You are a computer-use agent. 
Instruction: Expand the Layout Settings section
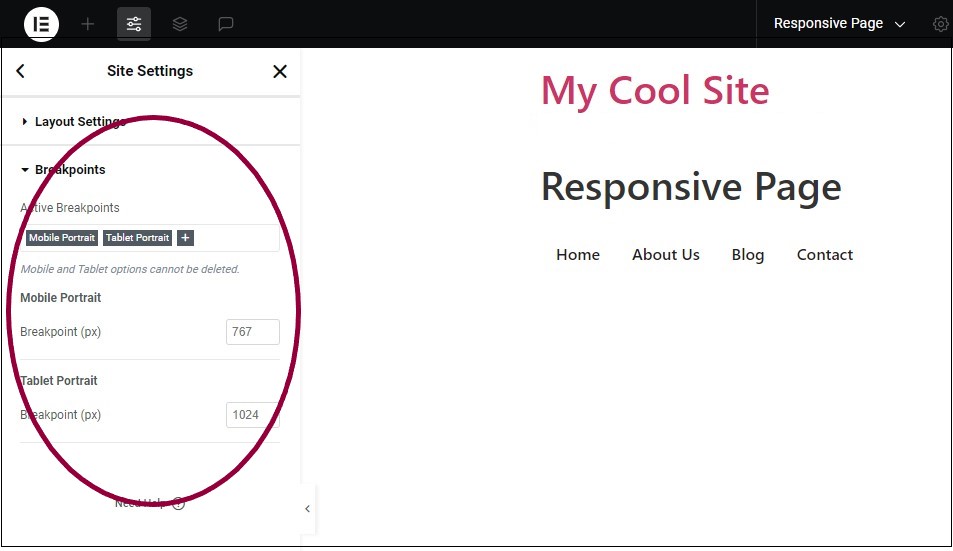tap(80, 122)
